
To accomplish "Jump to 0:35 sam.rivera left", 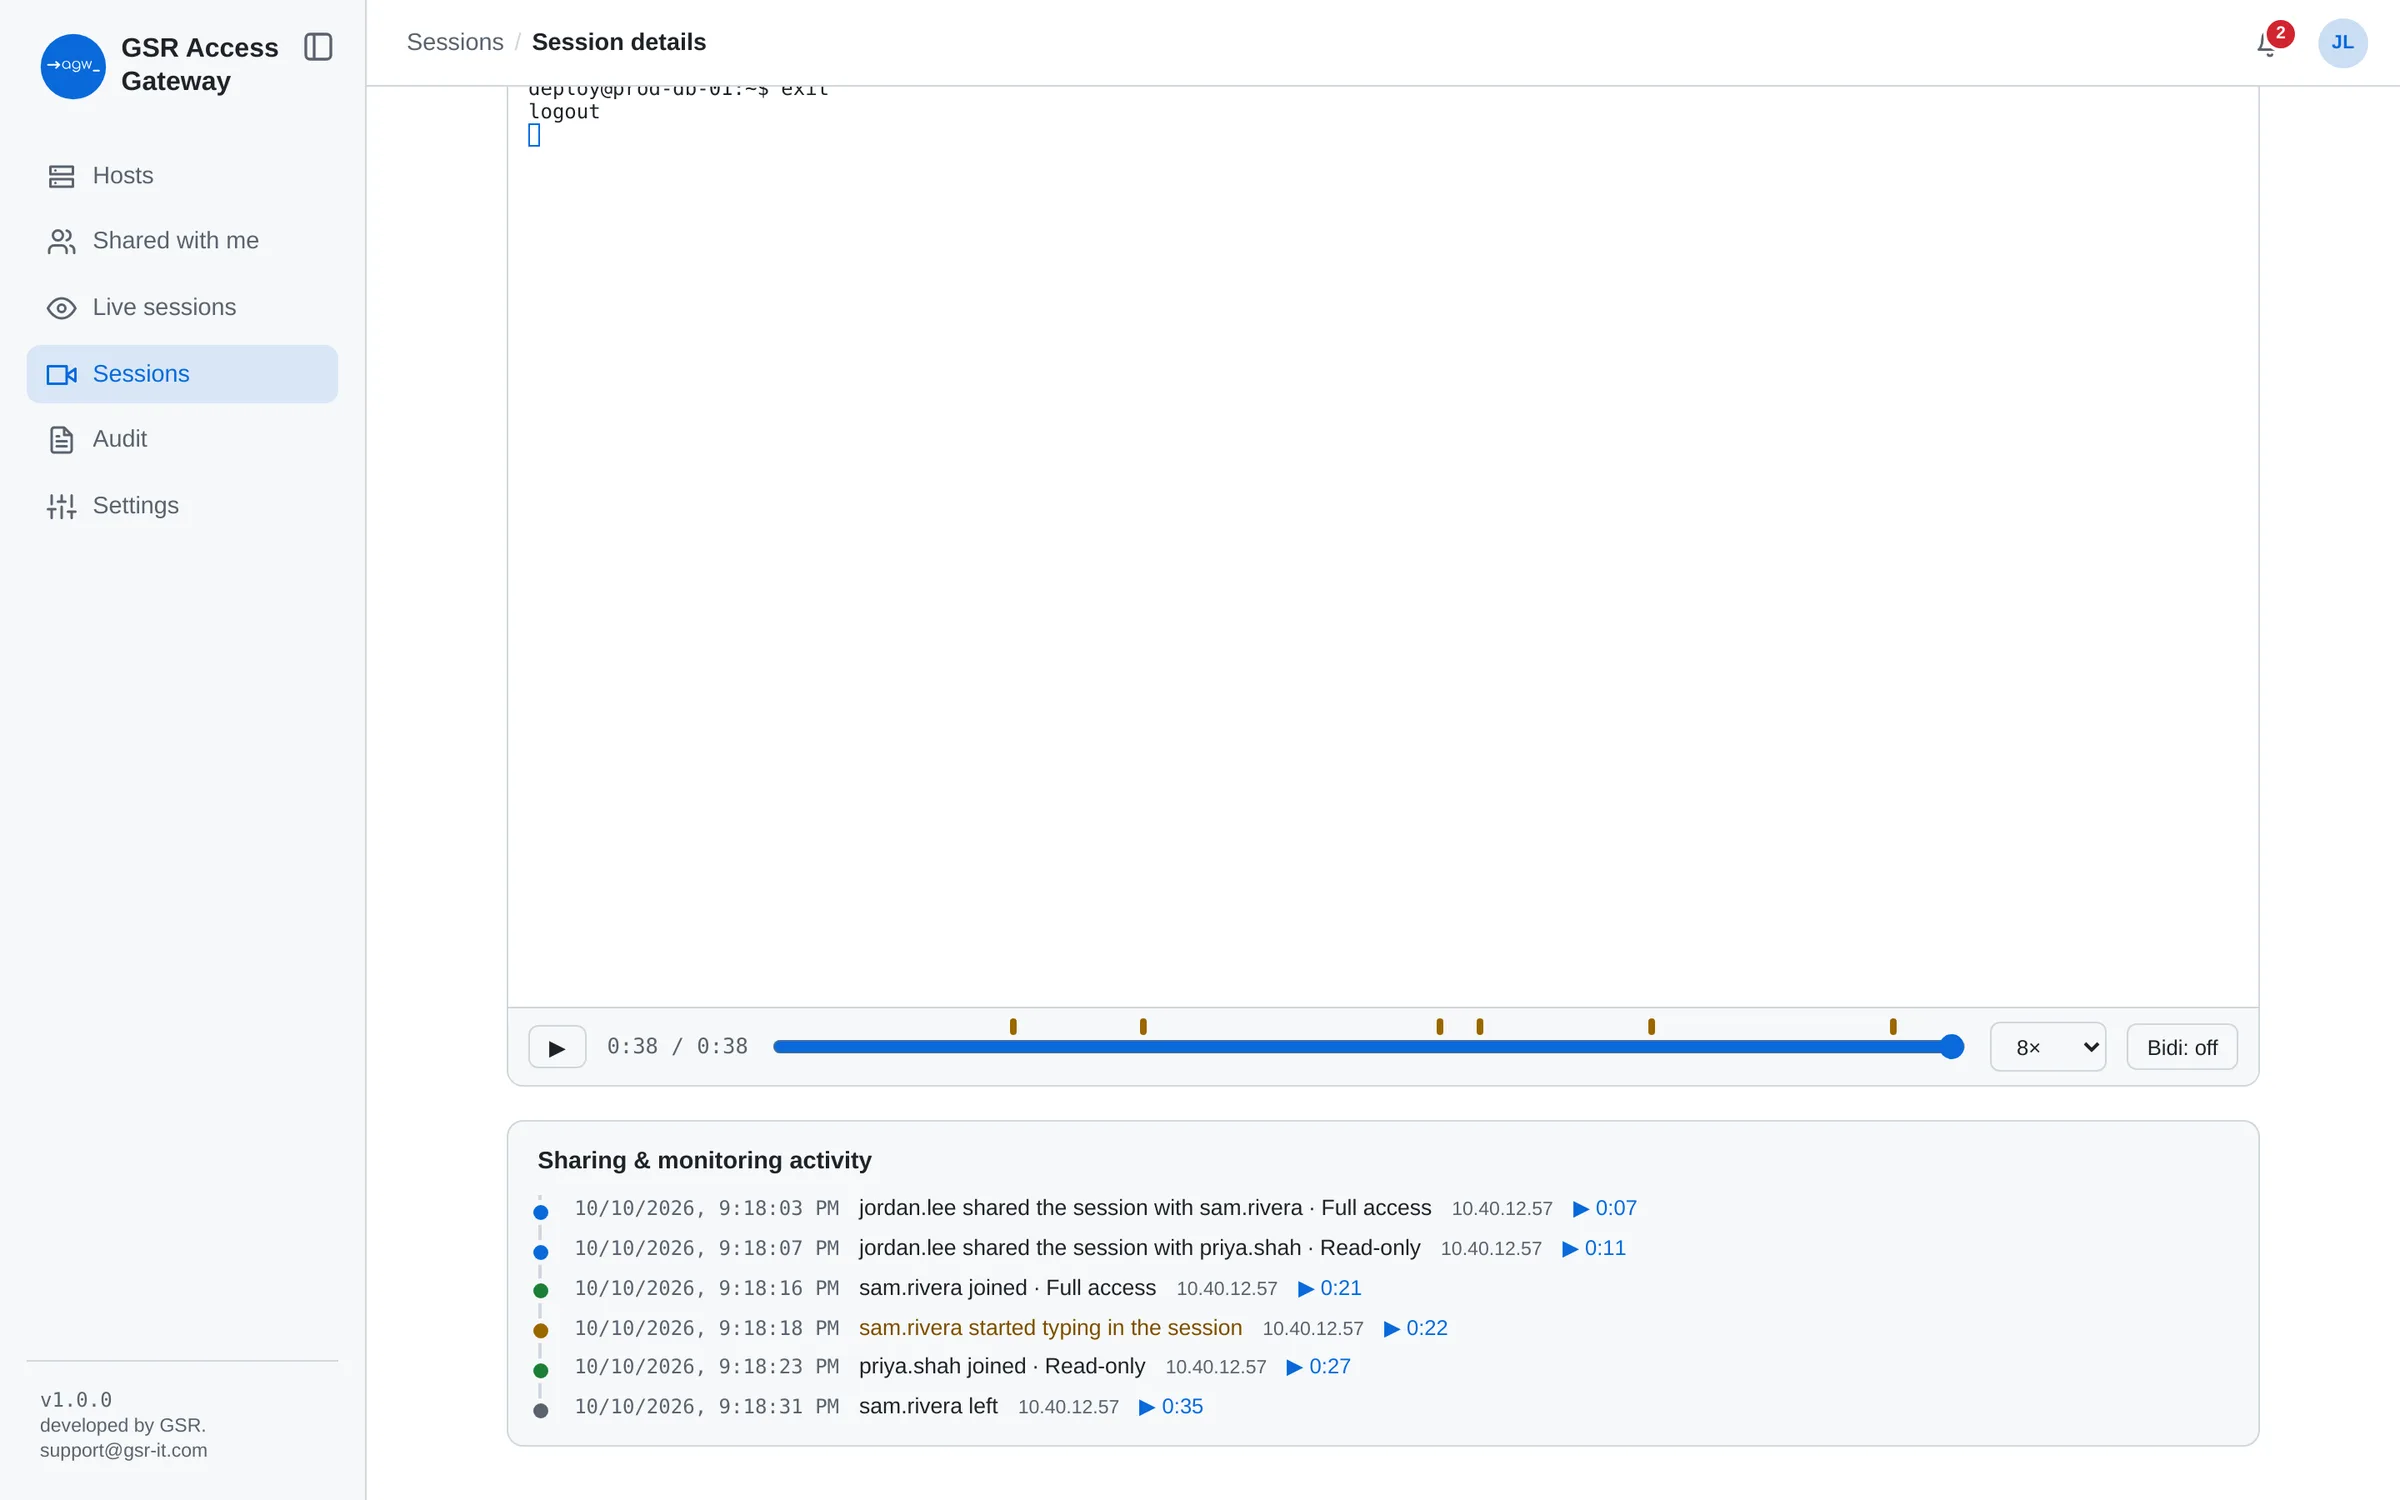I will [x=1171, y=1406].
